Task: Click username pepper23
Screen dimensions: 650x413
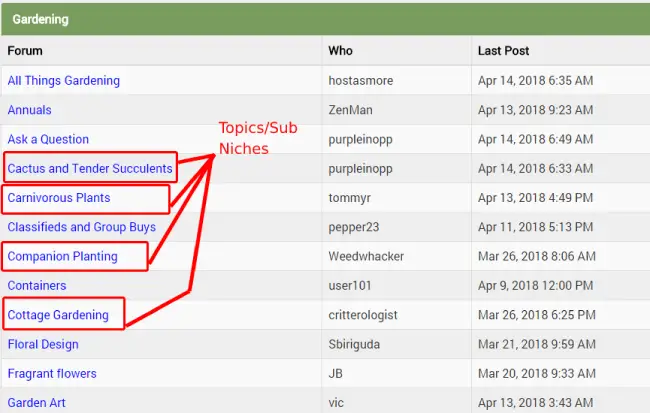Action: [x=354, y=228]
